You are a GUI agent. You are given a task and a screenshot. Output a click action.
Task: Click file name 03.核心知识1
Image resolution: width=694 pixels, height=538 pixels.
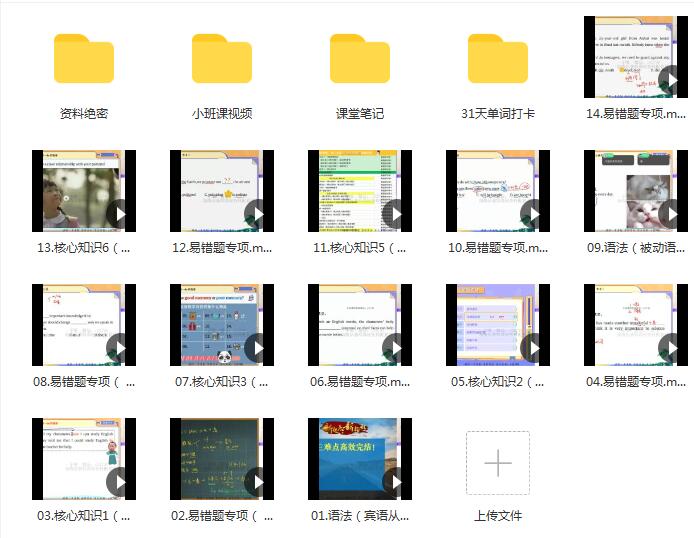coord(84,515)
